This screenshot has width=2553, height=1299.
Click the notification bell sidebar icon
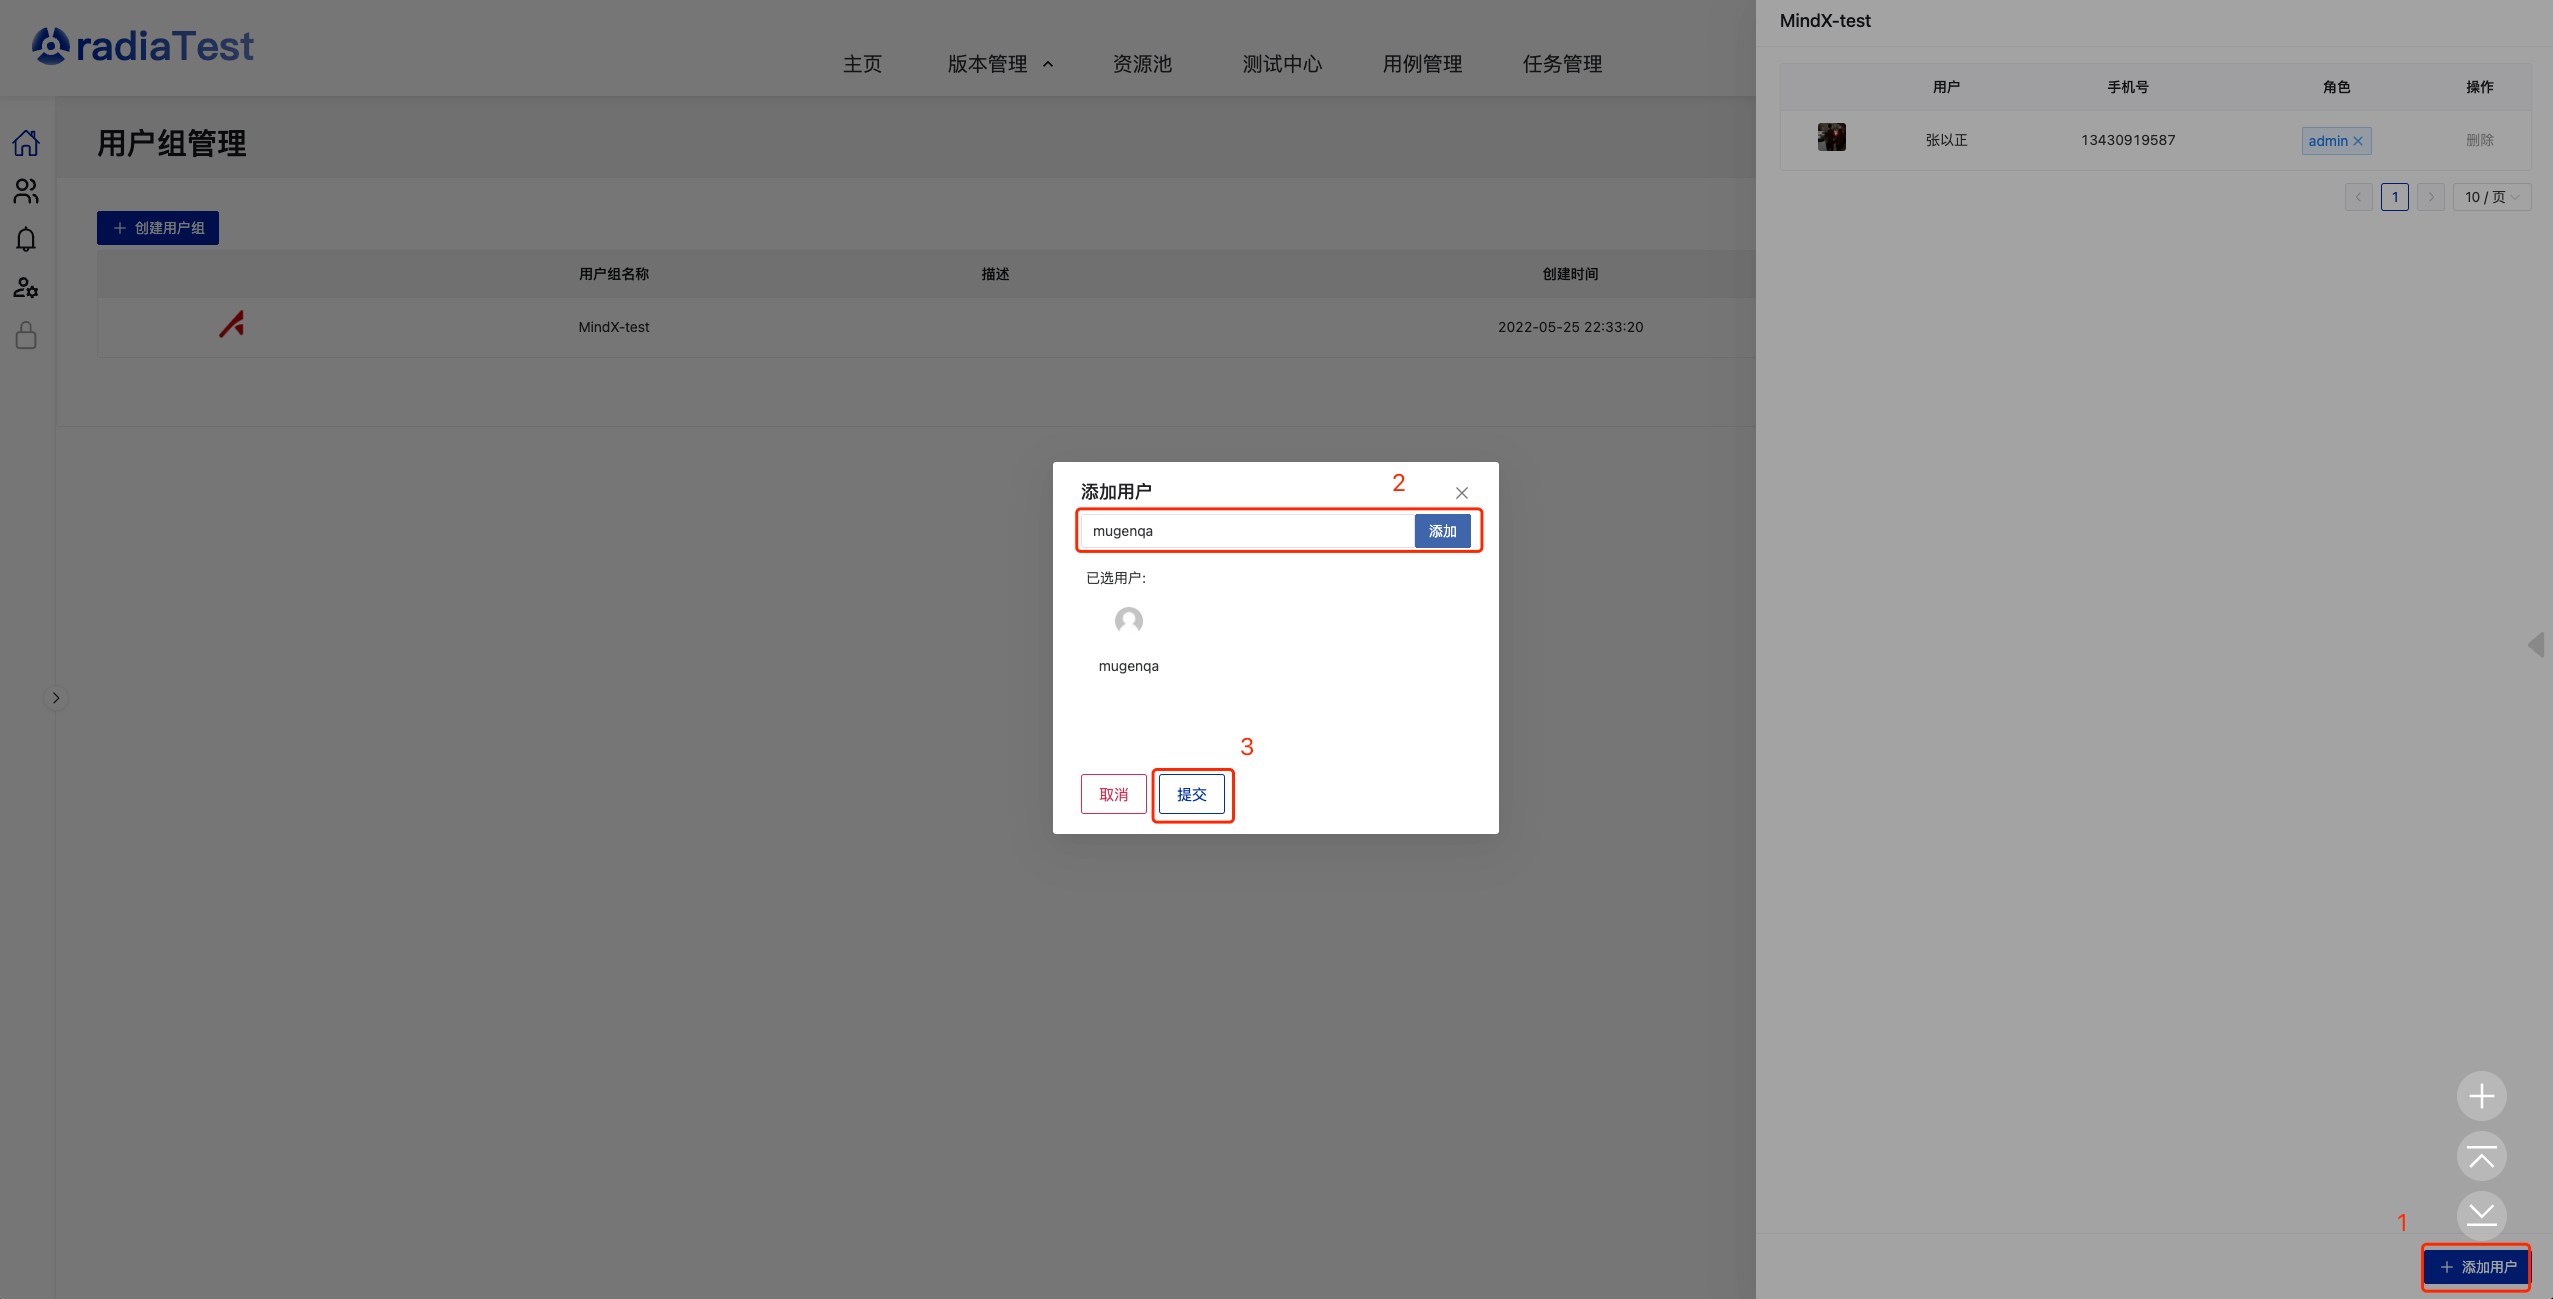click(26, 239)
